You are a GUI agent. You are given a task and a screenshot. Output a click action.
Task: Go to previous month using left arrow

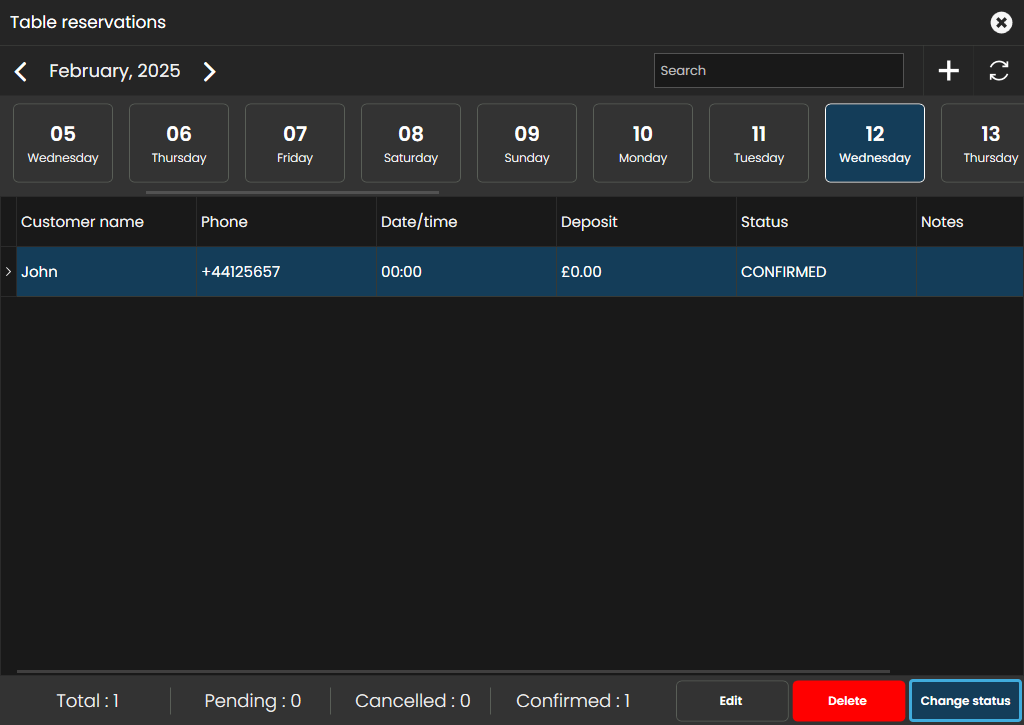coord(21,71)
